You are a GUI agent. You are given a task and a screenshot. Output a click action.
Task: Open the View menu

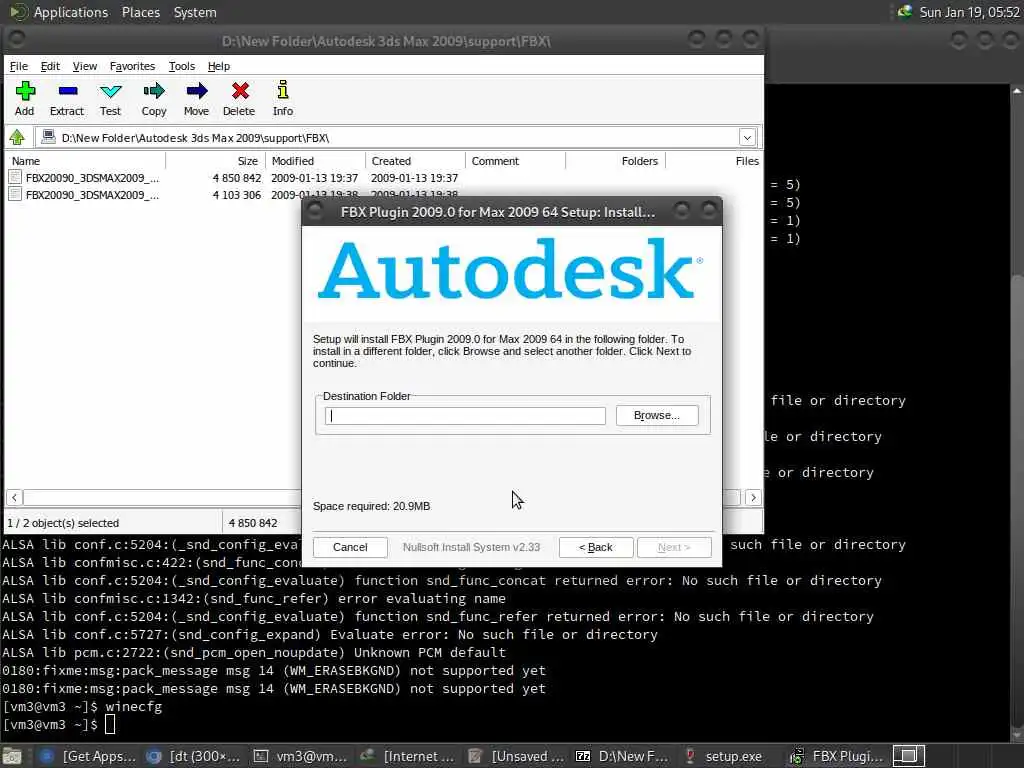[85, 66]
